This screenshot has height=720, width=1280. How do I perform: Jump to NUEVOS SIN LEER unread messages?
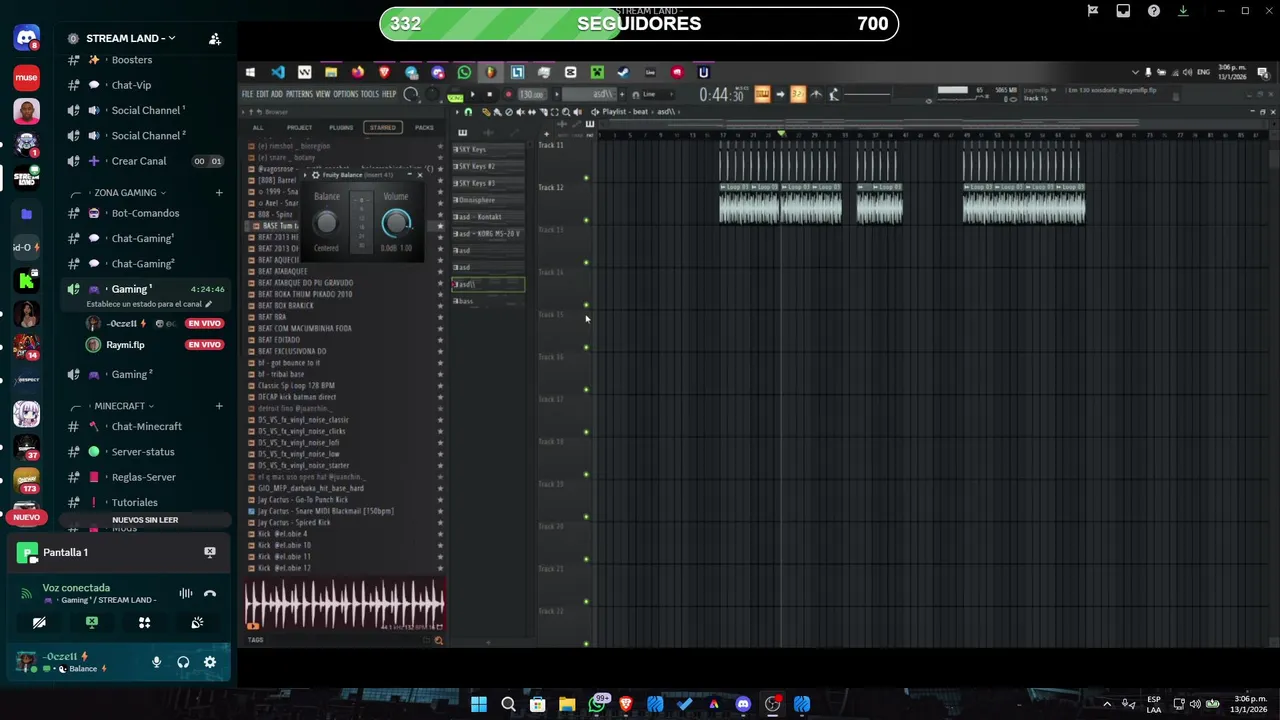145,520
